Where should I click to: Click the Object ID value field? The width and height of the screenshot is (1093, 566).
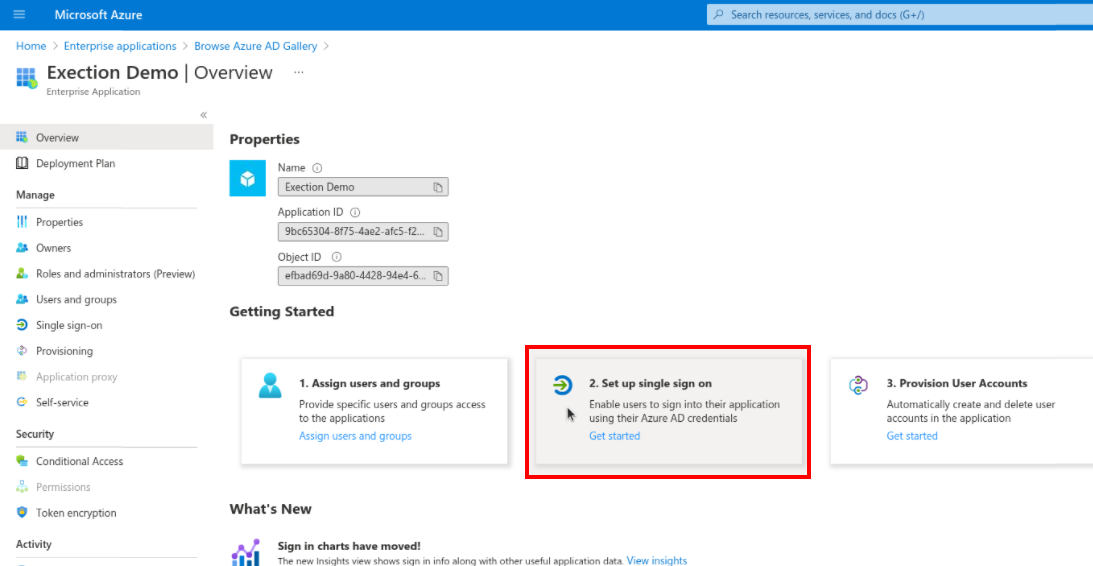(363, 276)
